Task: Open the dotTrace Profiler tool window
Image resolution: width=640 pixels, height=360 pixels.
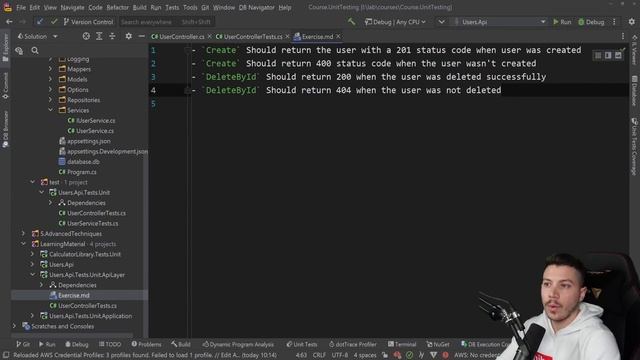Action: coord(353,344)
